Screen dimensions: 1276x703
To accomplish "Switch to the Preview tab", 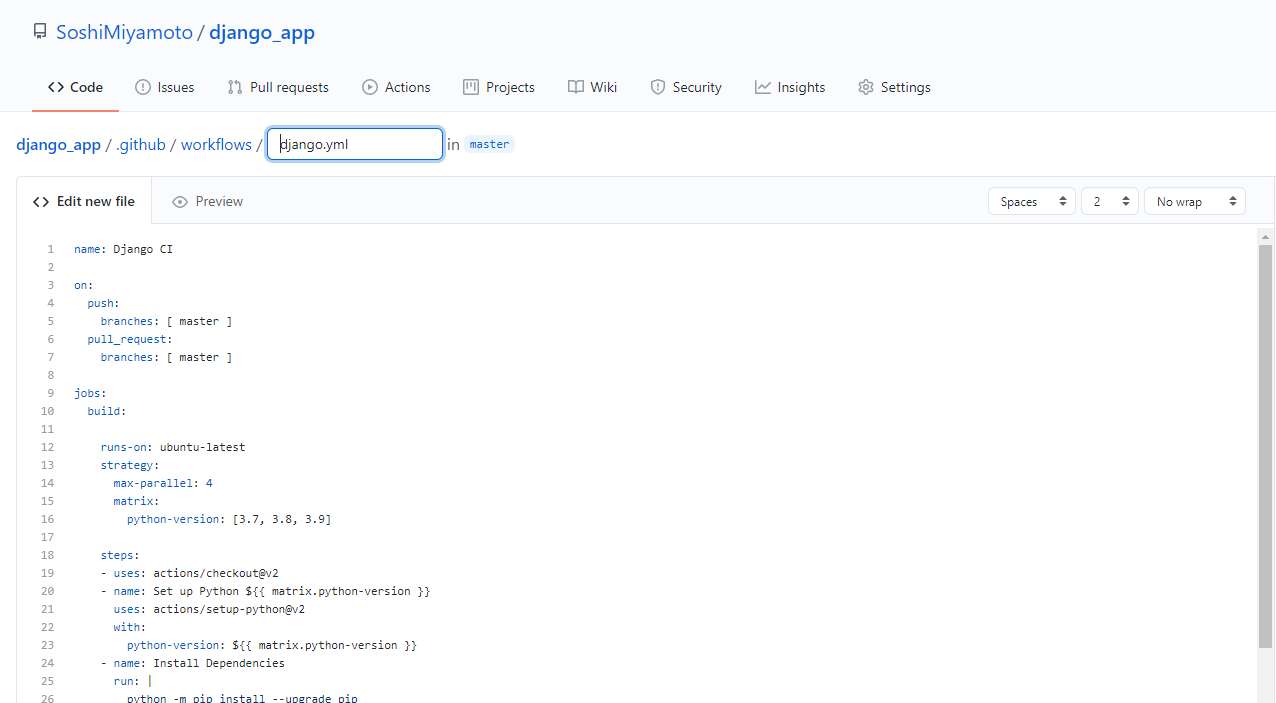I will (208, 201).
